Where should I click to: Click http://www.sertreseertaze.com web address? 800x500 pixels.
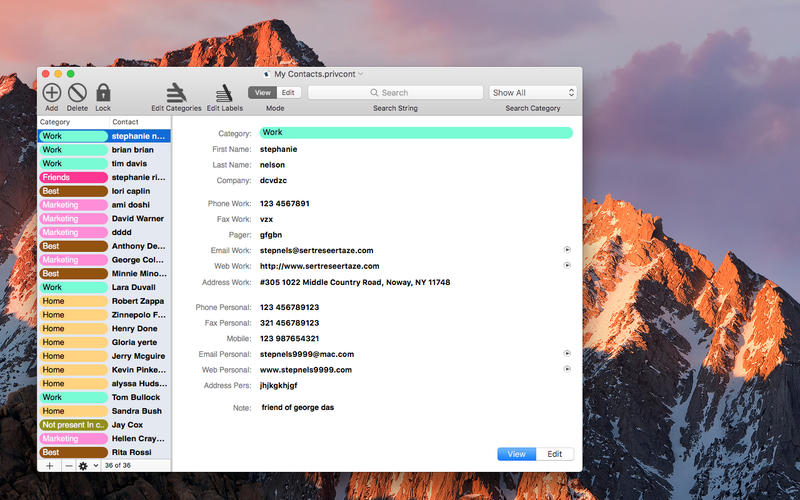pyautogui.click(x=319, y=266)
